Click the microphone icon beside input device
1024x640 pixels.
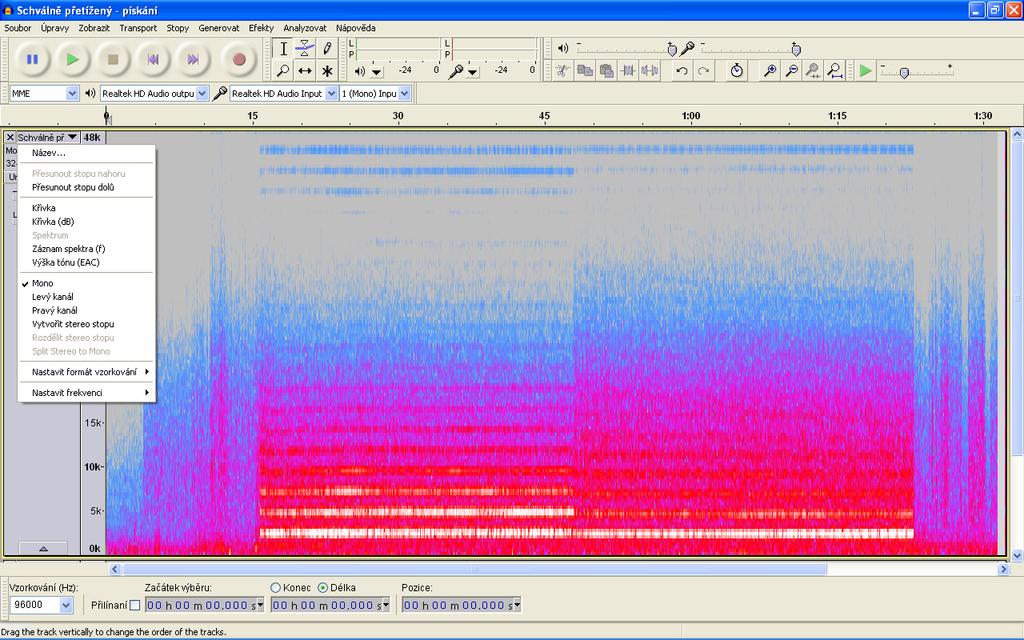(x=220, y=93)
